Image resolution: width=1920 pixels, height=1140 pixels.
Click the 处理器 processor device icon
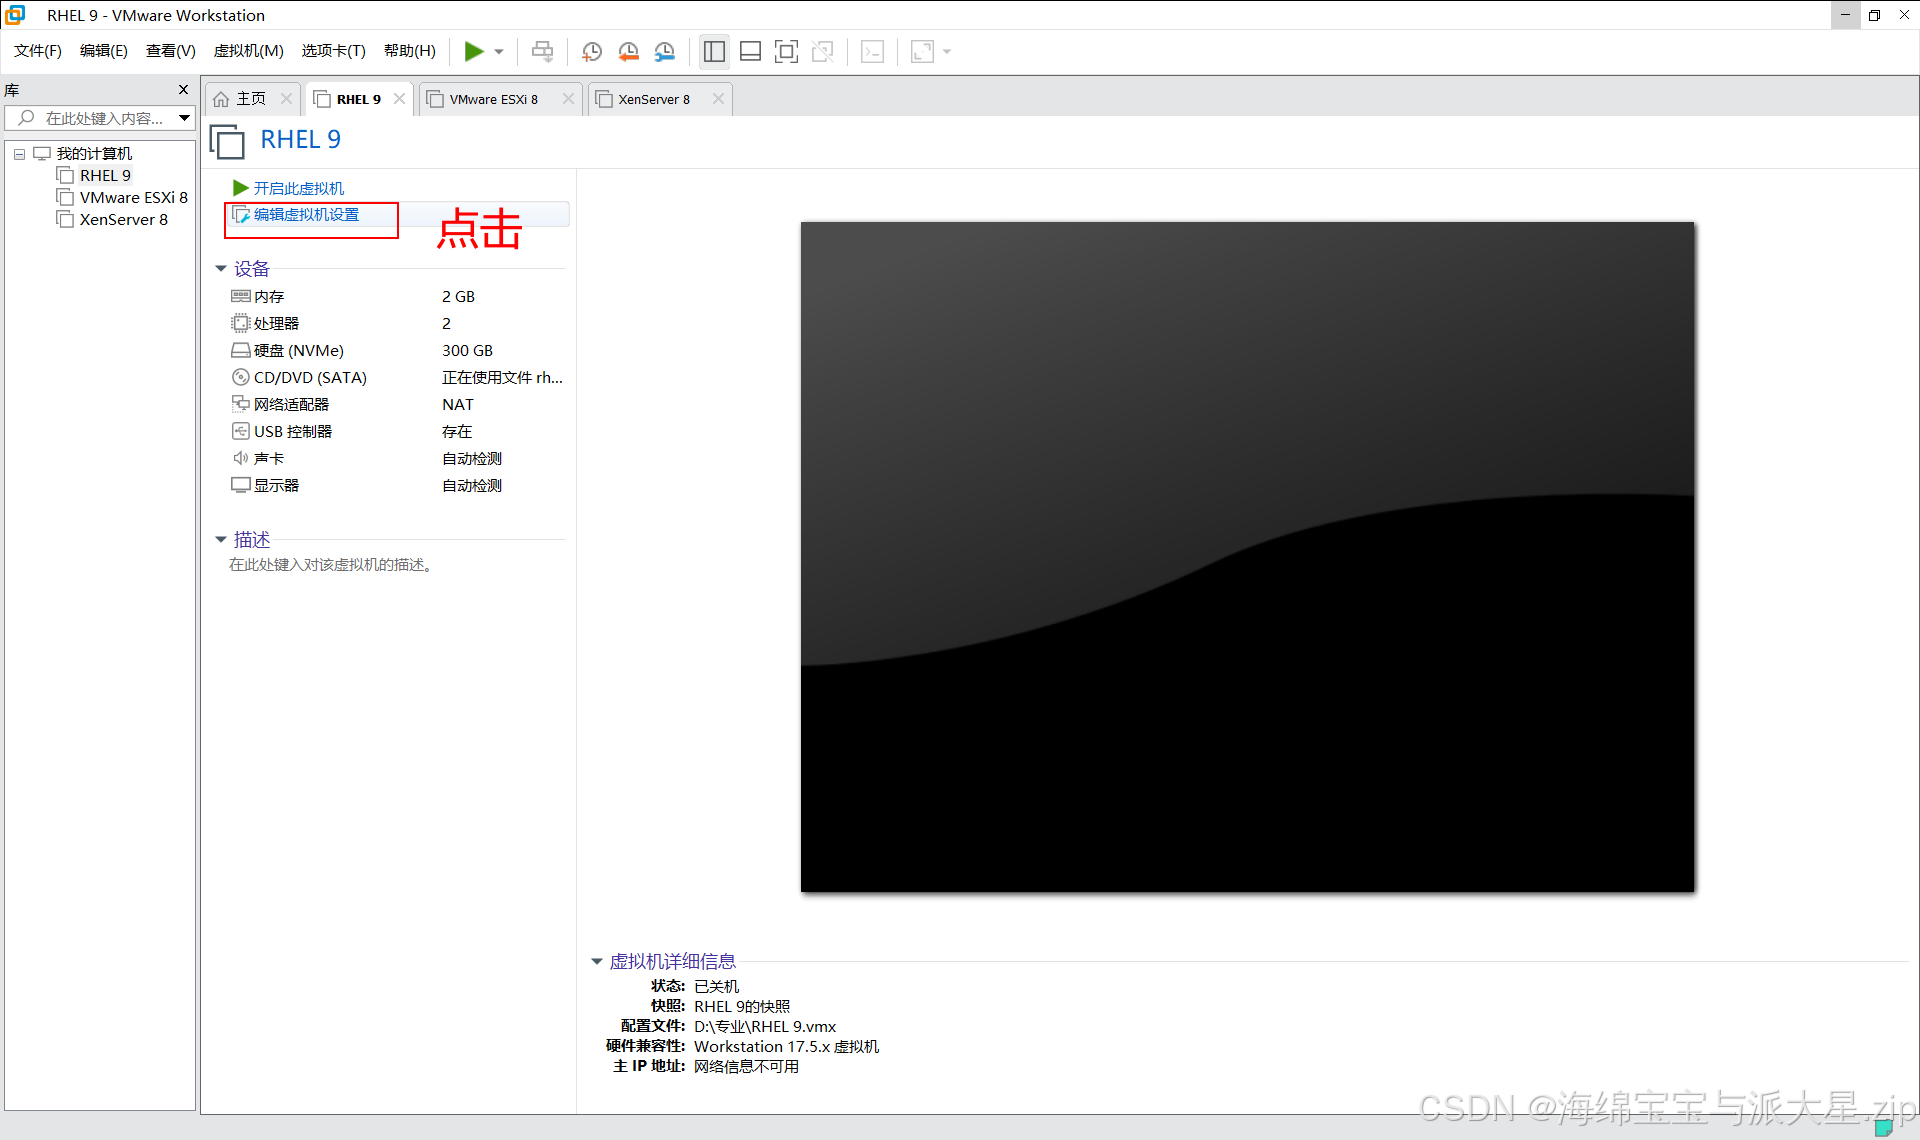coord(241,323)
